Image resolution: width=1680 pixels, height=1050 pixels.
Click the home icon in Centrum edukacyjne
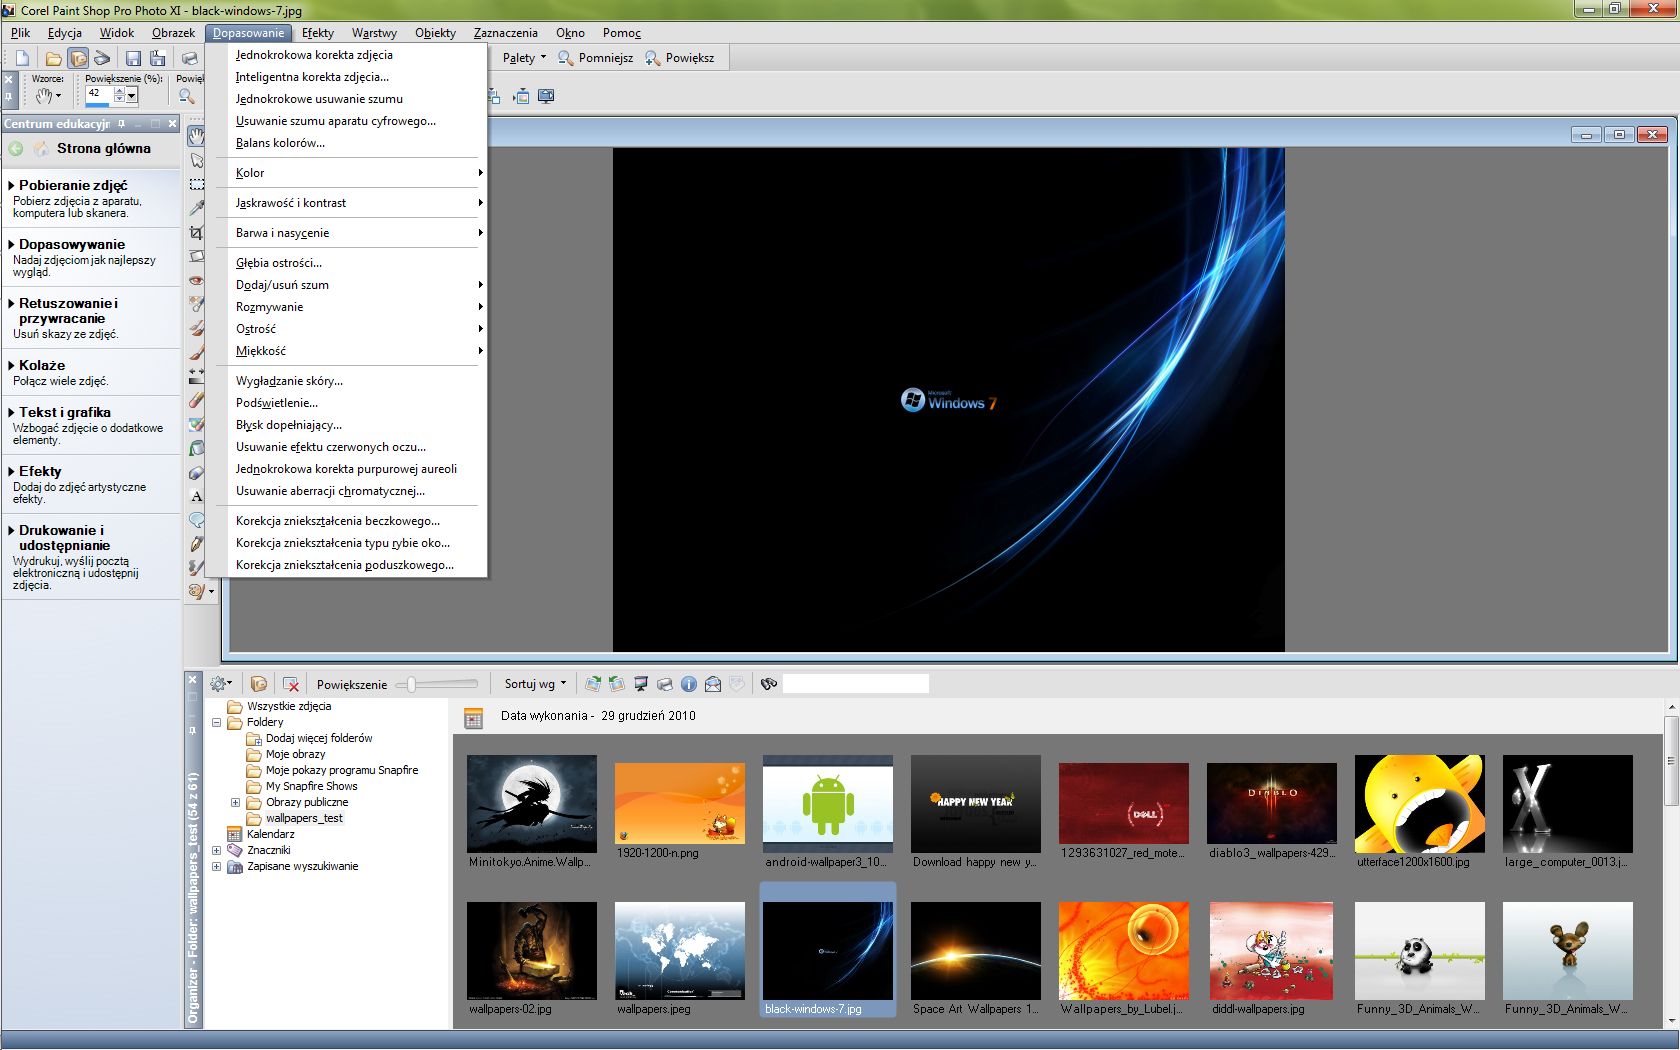pos(41,148)
